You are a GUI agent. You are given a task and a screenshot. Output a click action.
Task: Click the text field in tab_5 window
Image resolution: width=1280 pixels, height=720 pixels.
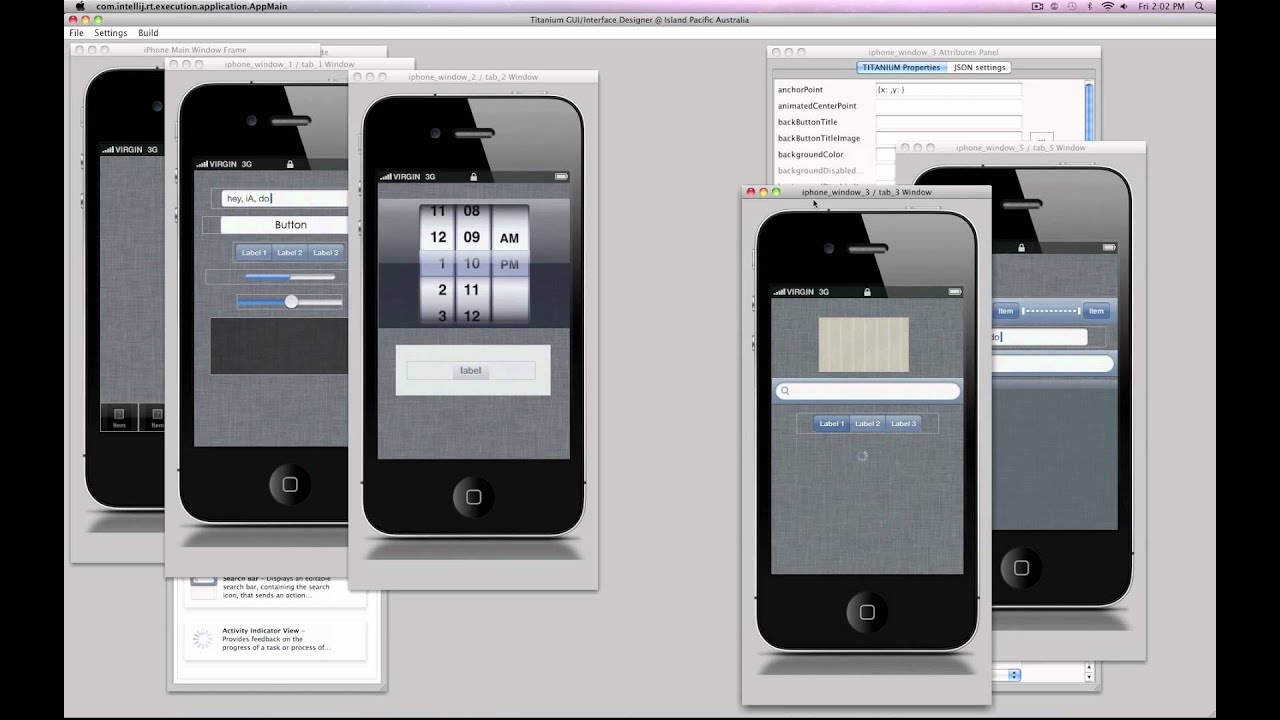1039,337
